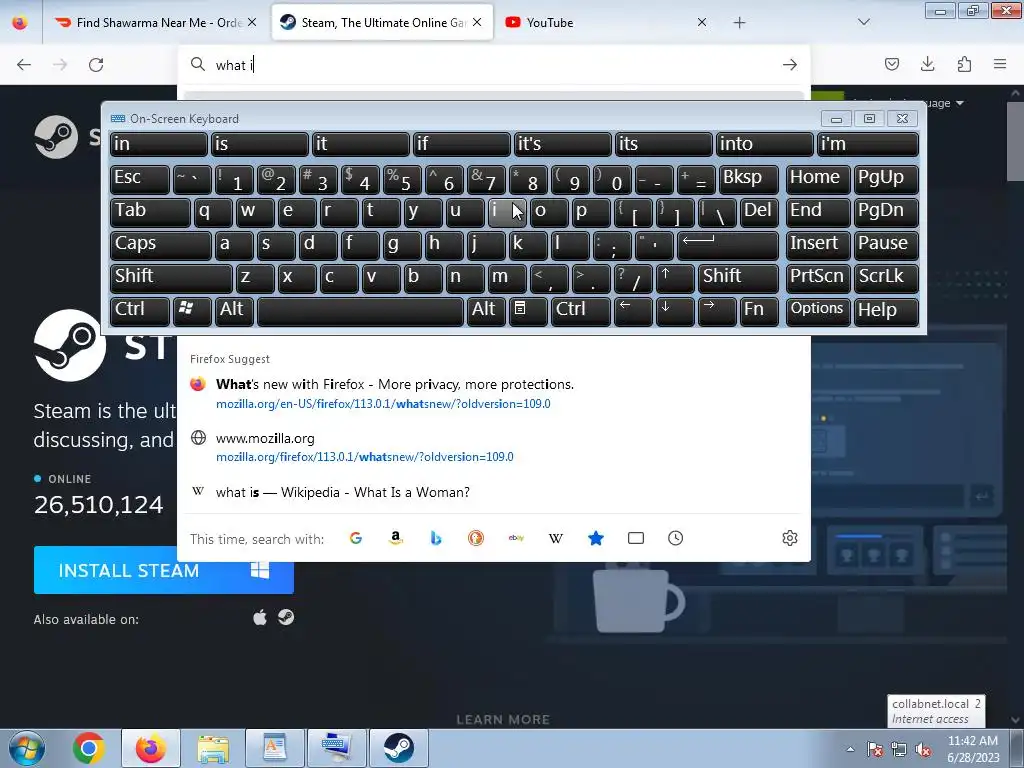This screenshot has height=768, width=1024.
Task: Open Steam from the taskbar
Action: tap(398, 748)
